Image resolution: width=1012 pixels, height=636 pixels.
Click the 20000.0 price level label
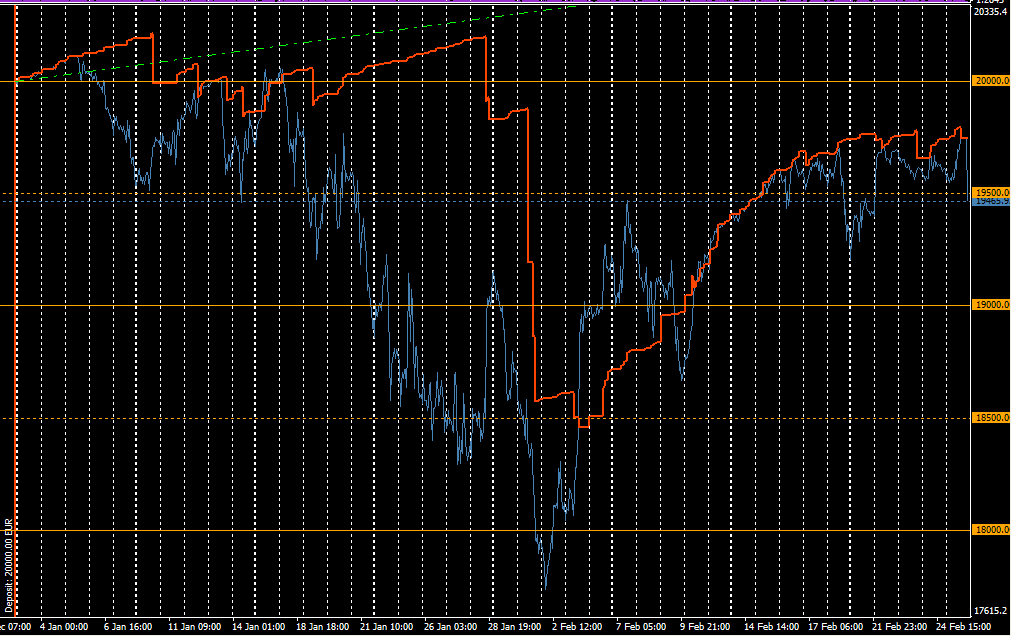click(x=991, y=81)
